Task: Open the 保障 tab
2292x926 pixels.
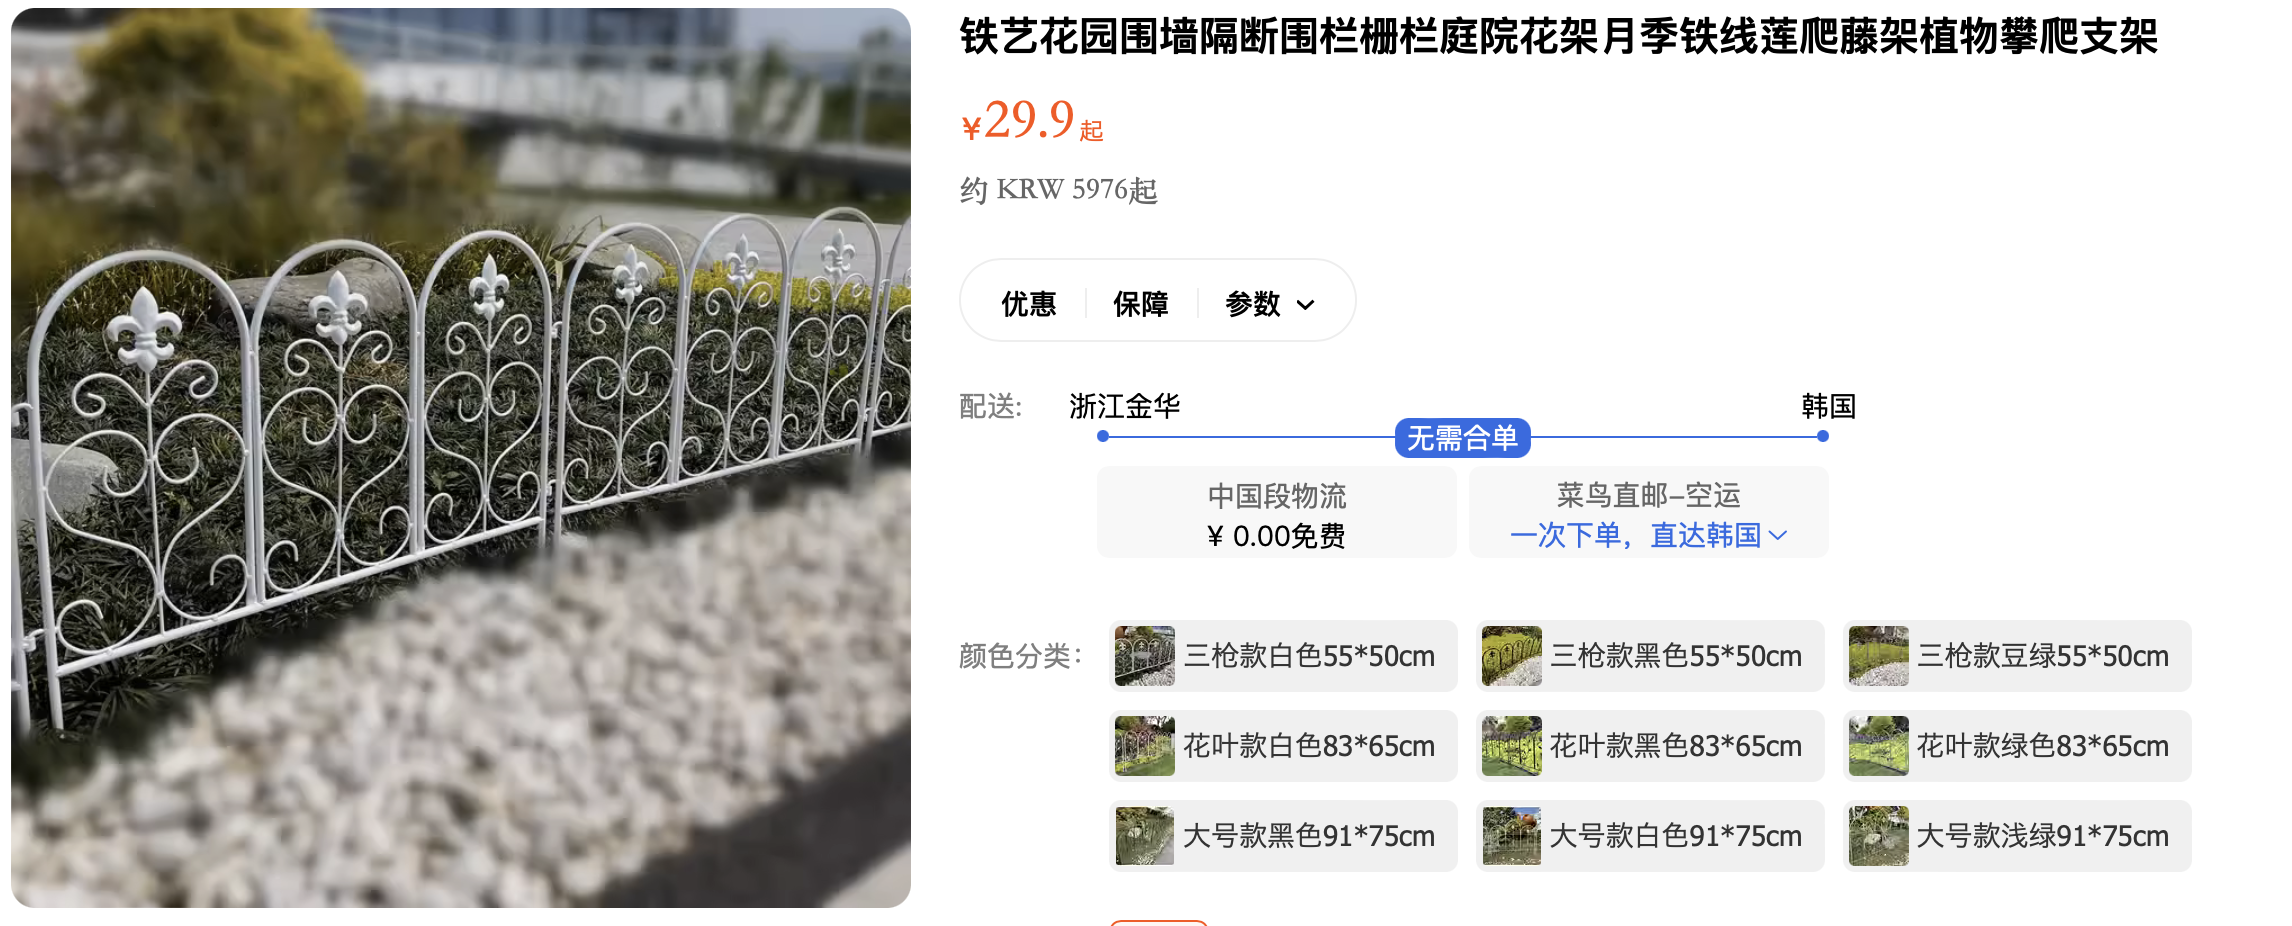Action: click(1141, 303)
